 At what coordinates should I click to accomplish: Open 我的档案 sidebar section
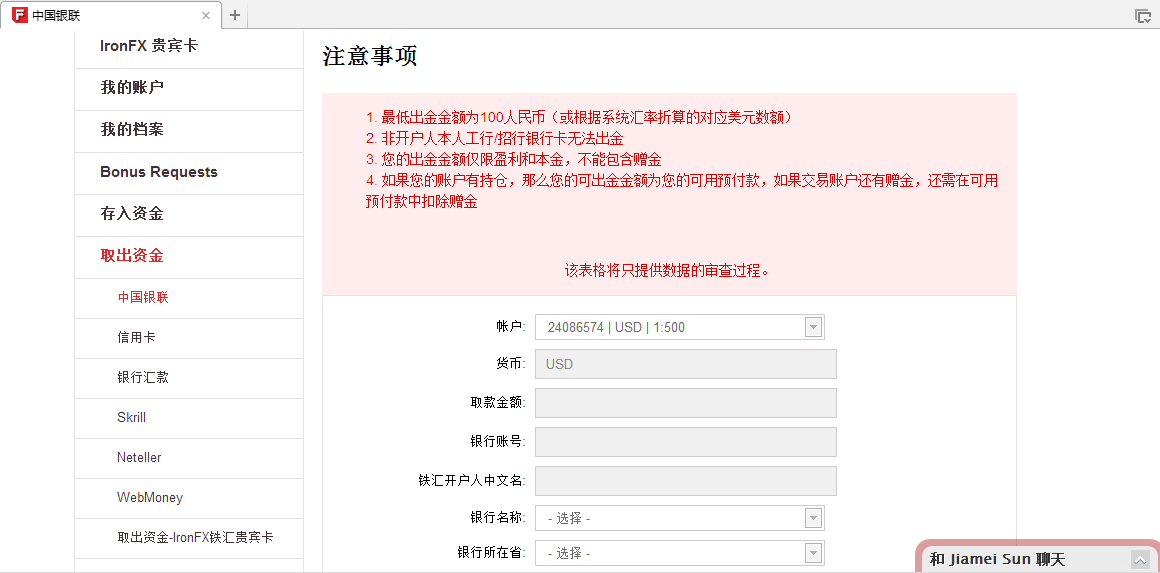click(x=189, y=130)
